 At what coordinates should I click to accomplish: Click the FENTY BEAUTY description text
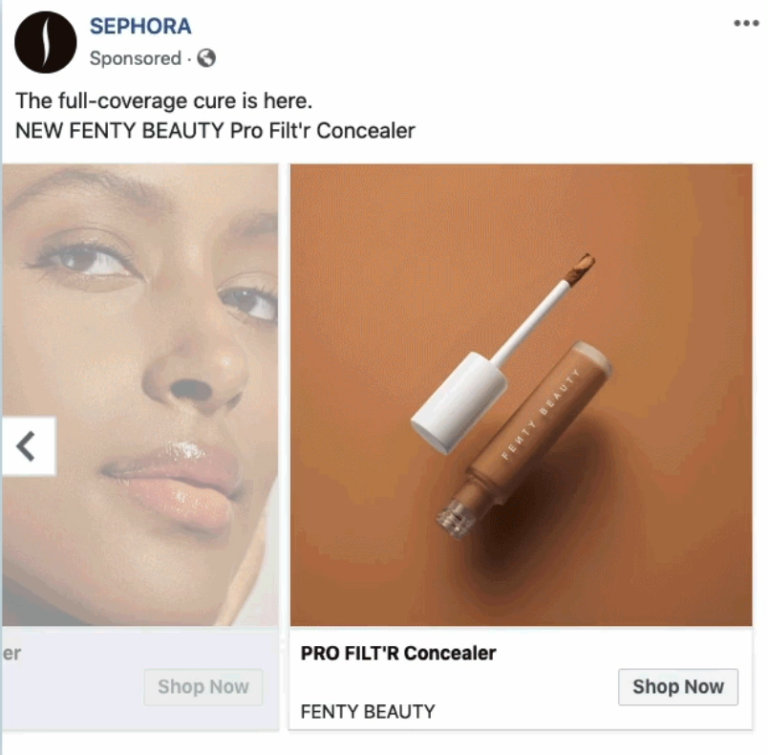(x=368, y=711)
